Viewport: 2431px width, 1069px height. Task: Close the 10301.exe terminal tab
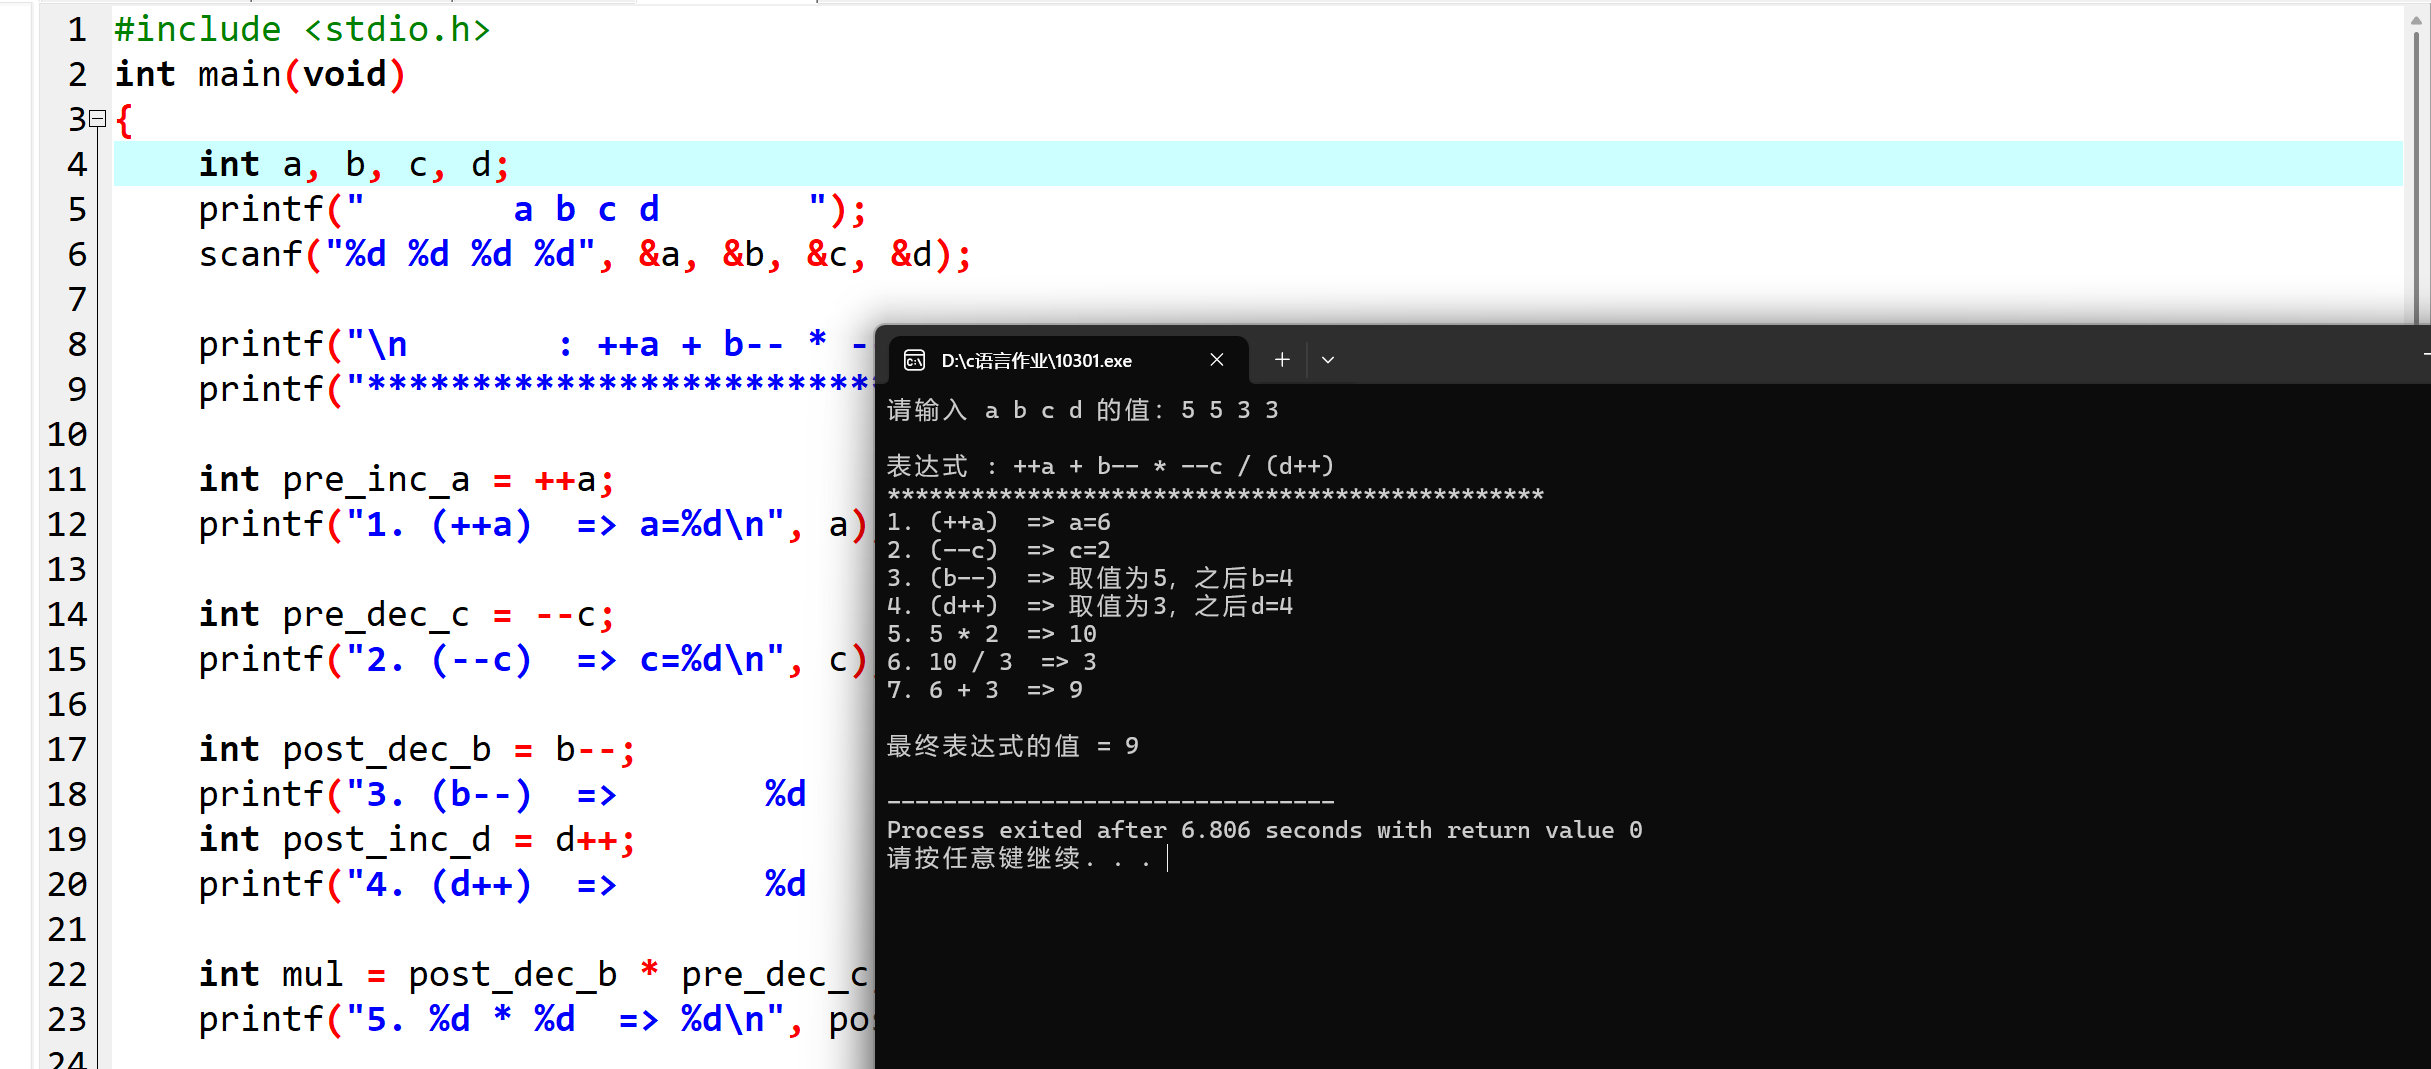pyautogui.click(x=1217, y=360)
